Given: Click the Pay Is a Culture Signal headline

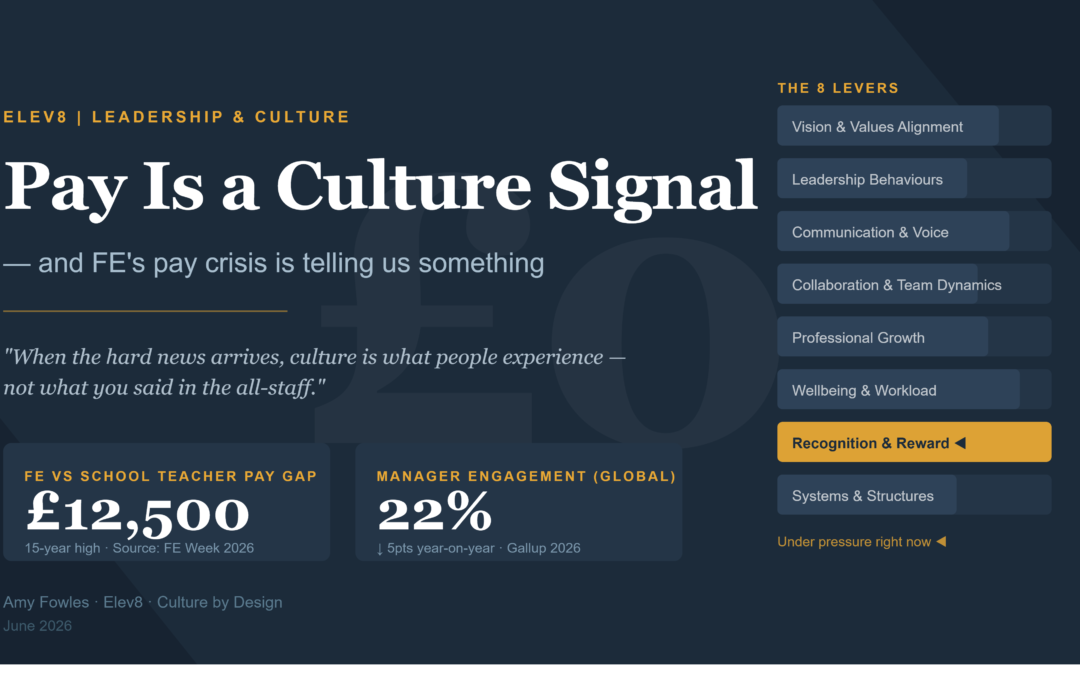Looking at the screenshot, I should click(380, 187).
